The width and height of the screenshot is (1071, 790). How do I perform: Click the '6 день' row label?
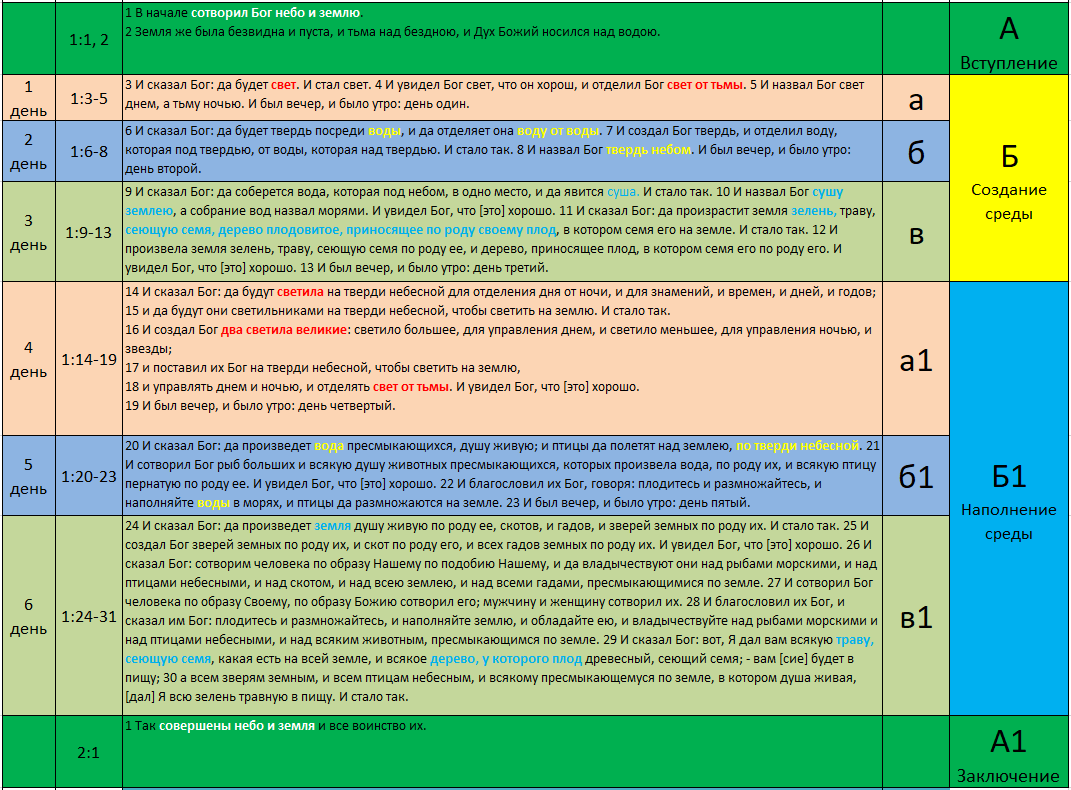[x=28, y=616]
